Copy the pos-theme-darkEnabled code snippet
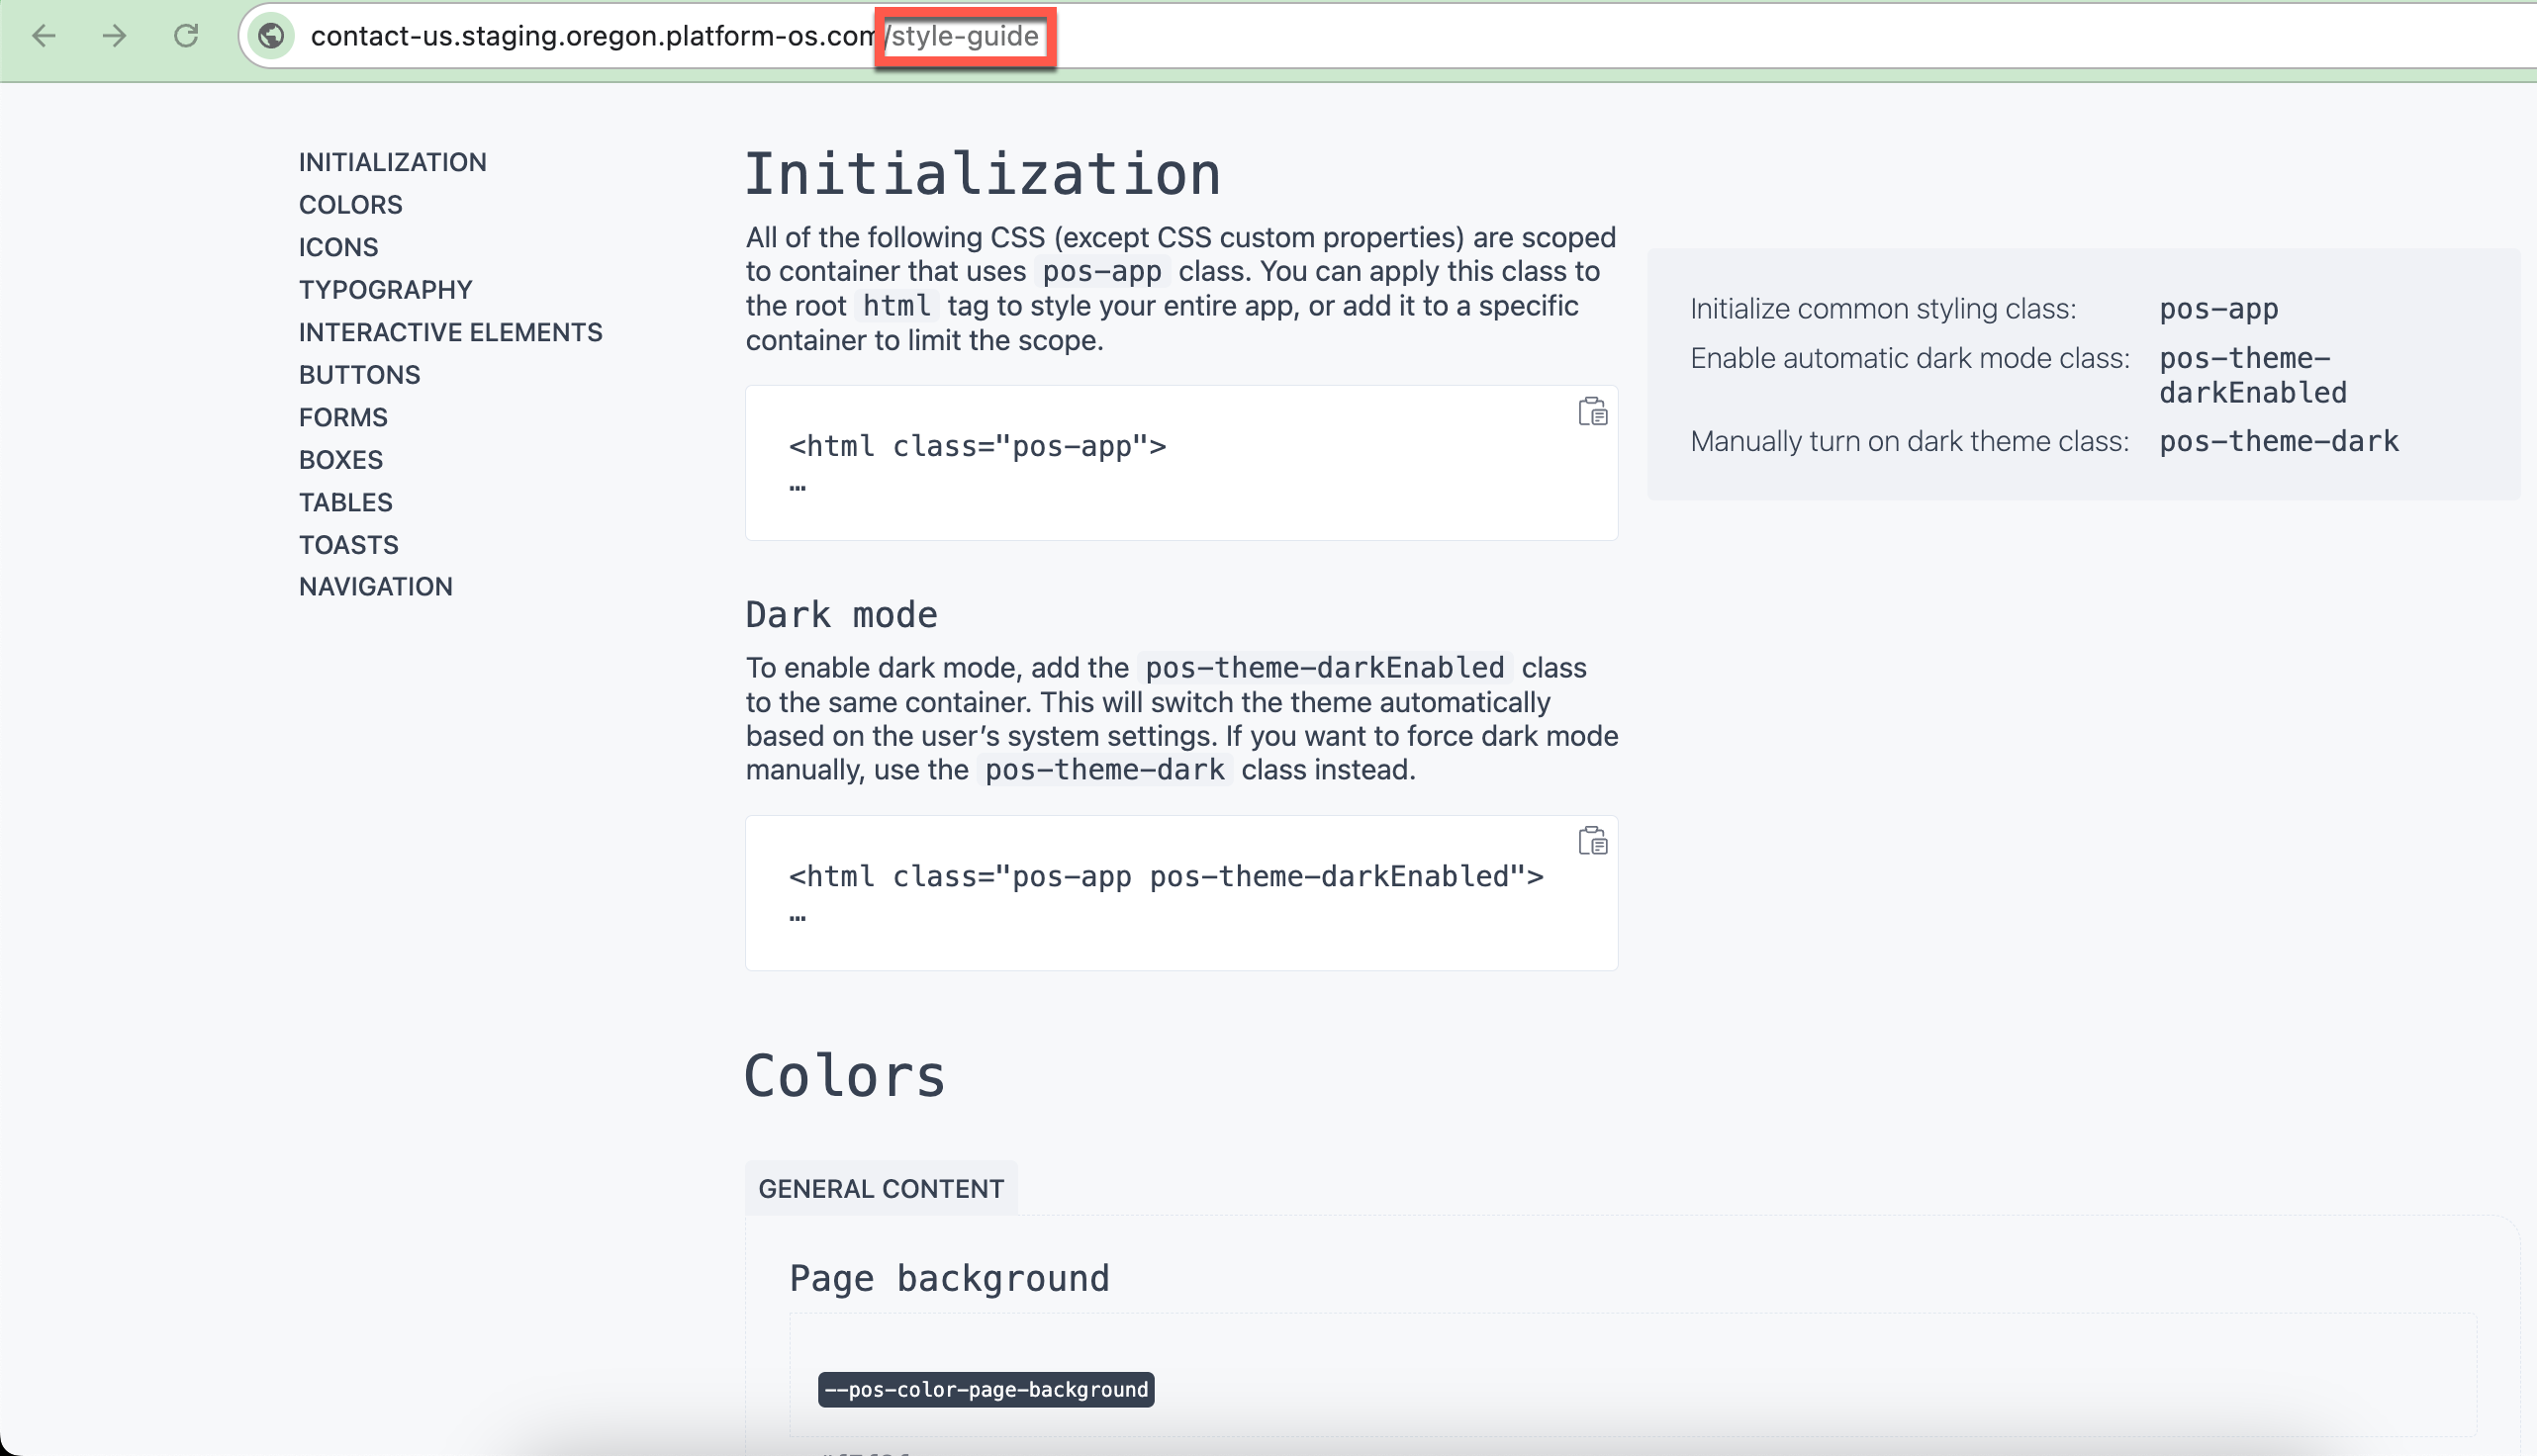This screenshot has width=2537, height=1456. point(1592,841)
